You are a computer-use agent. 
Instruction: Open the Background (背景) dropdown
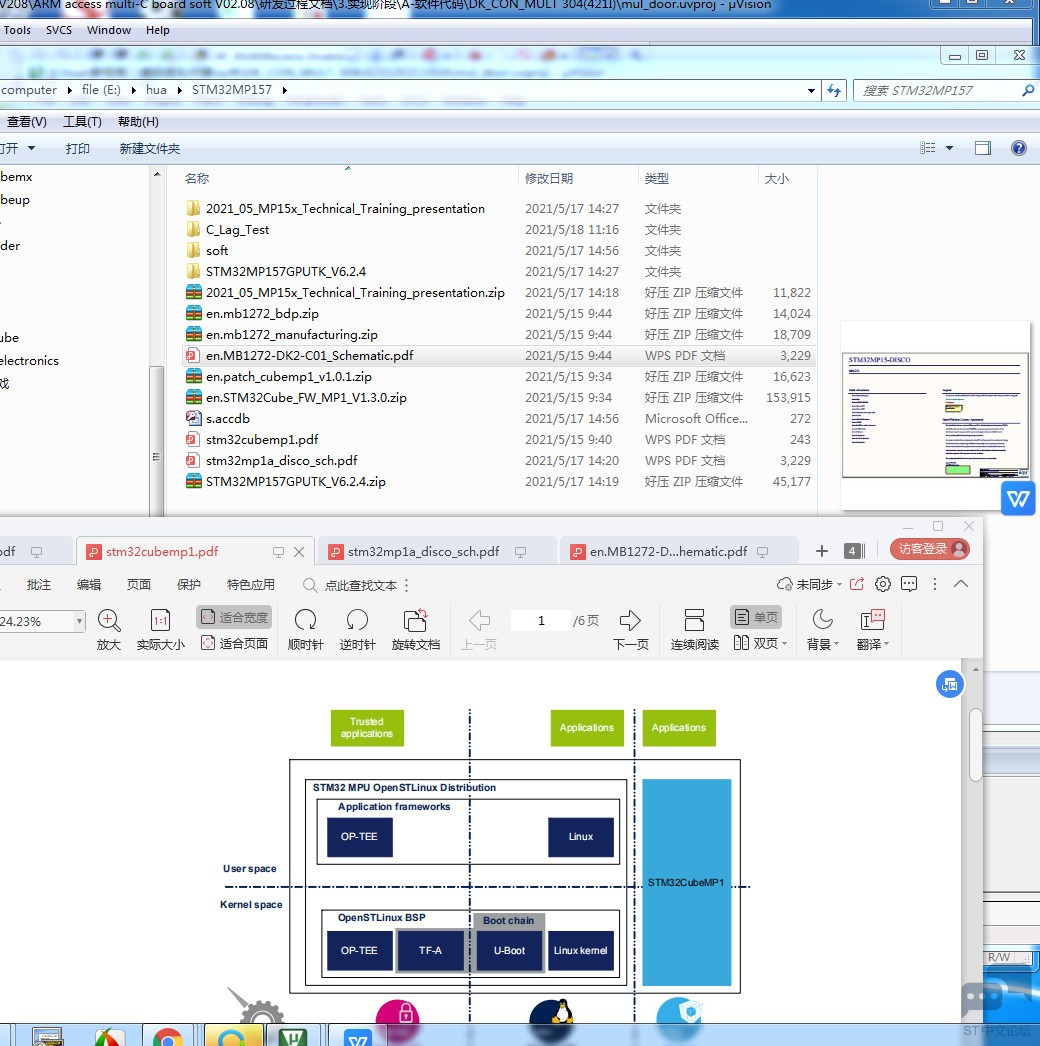pos(823,629)
